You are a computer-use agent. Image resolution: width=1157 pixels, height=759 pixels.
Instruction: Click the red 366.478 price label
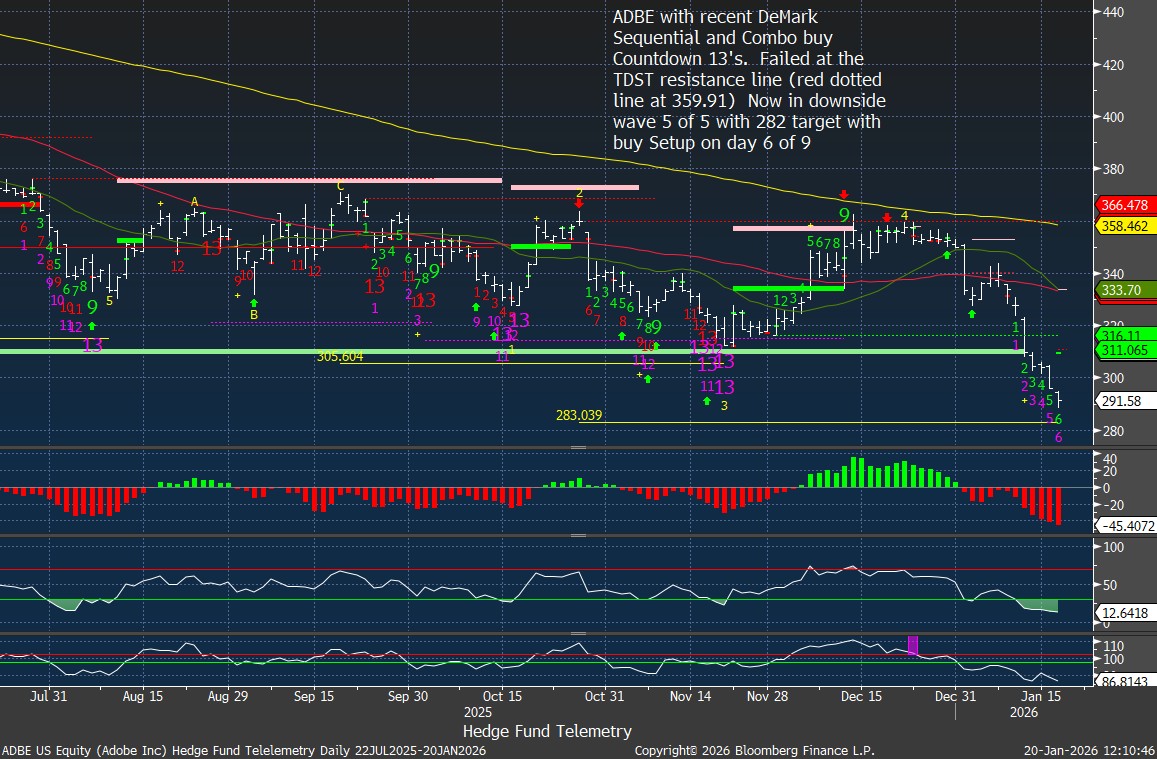1126,205
